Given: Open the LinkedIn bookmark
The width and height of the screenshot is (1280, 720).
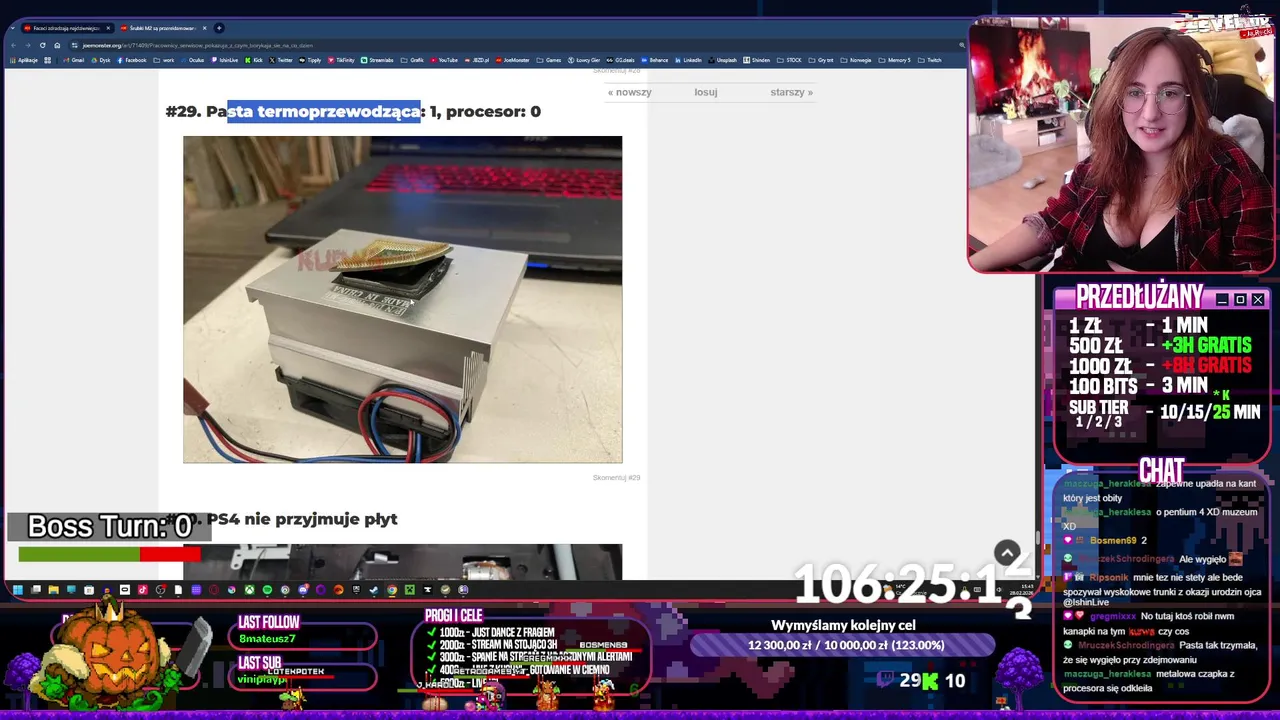Looking at the screenshot, I should [x=688, y=60].
